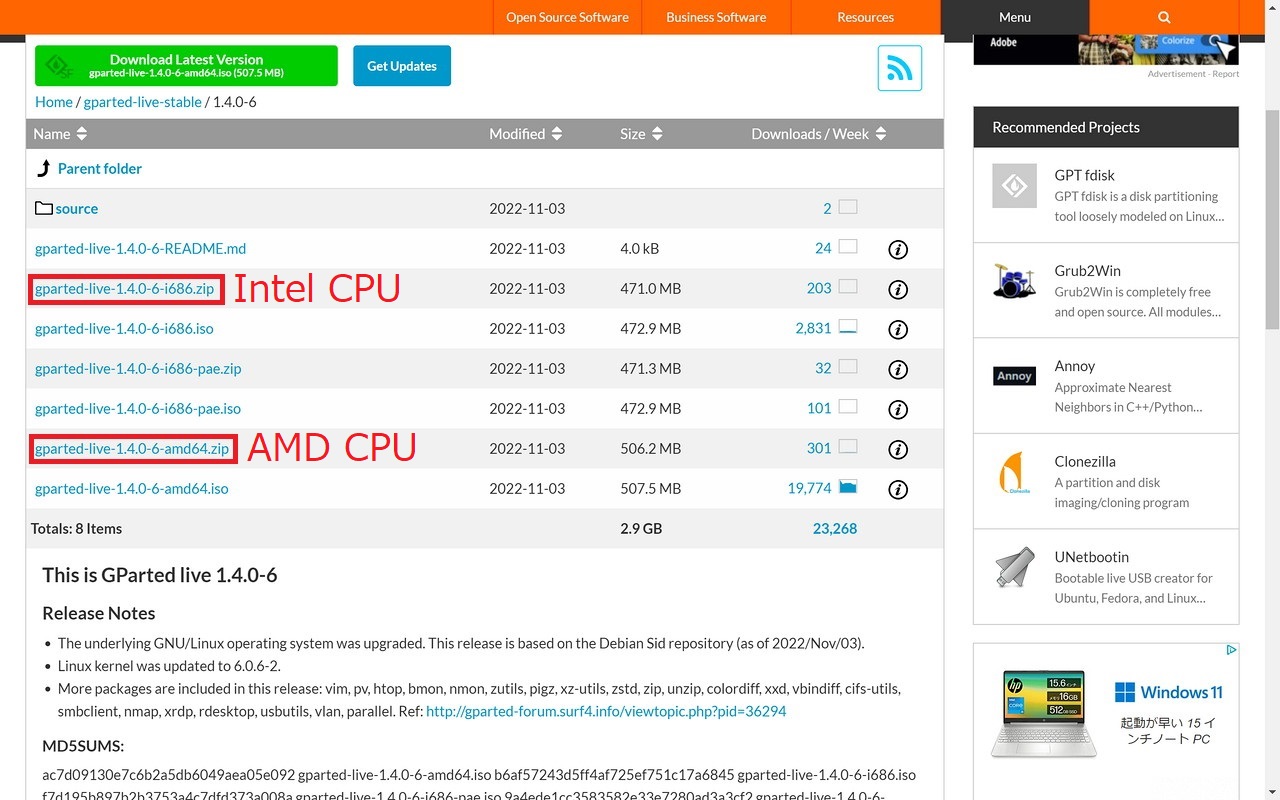This screenshot has width=1280, height=800.
Task: Download gparted-live-1.4.0-6-amd64.zip
Action: [x=132, y=449]
